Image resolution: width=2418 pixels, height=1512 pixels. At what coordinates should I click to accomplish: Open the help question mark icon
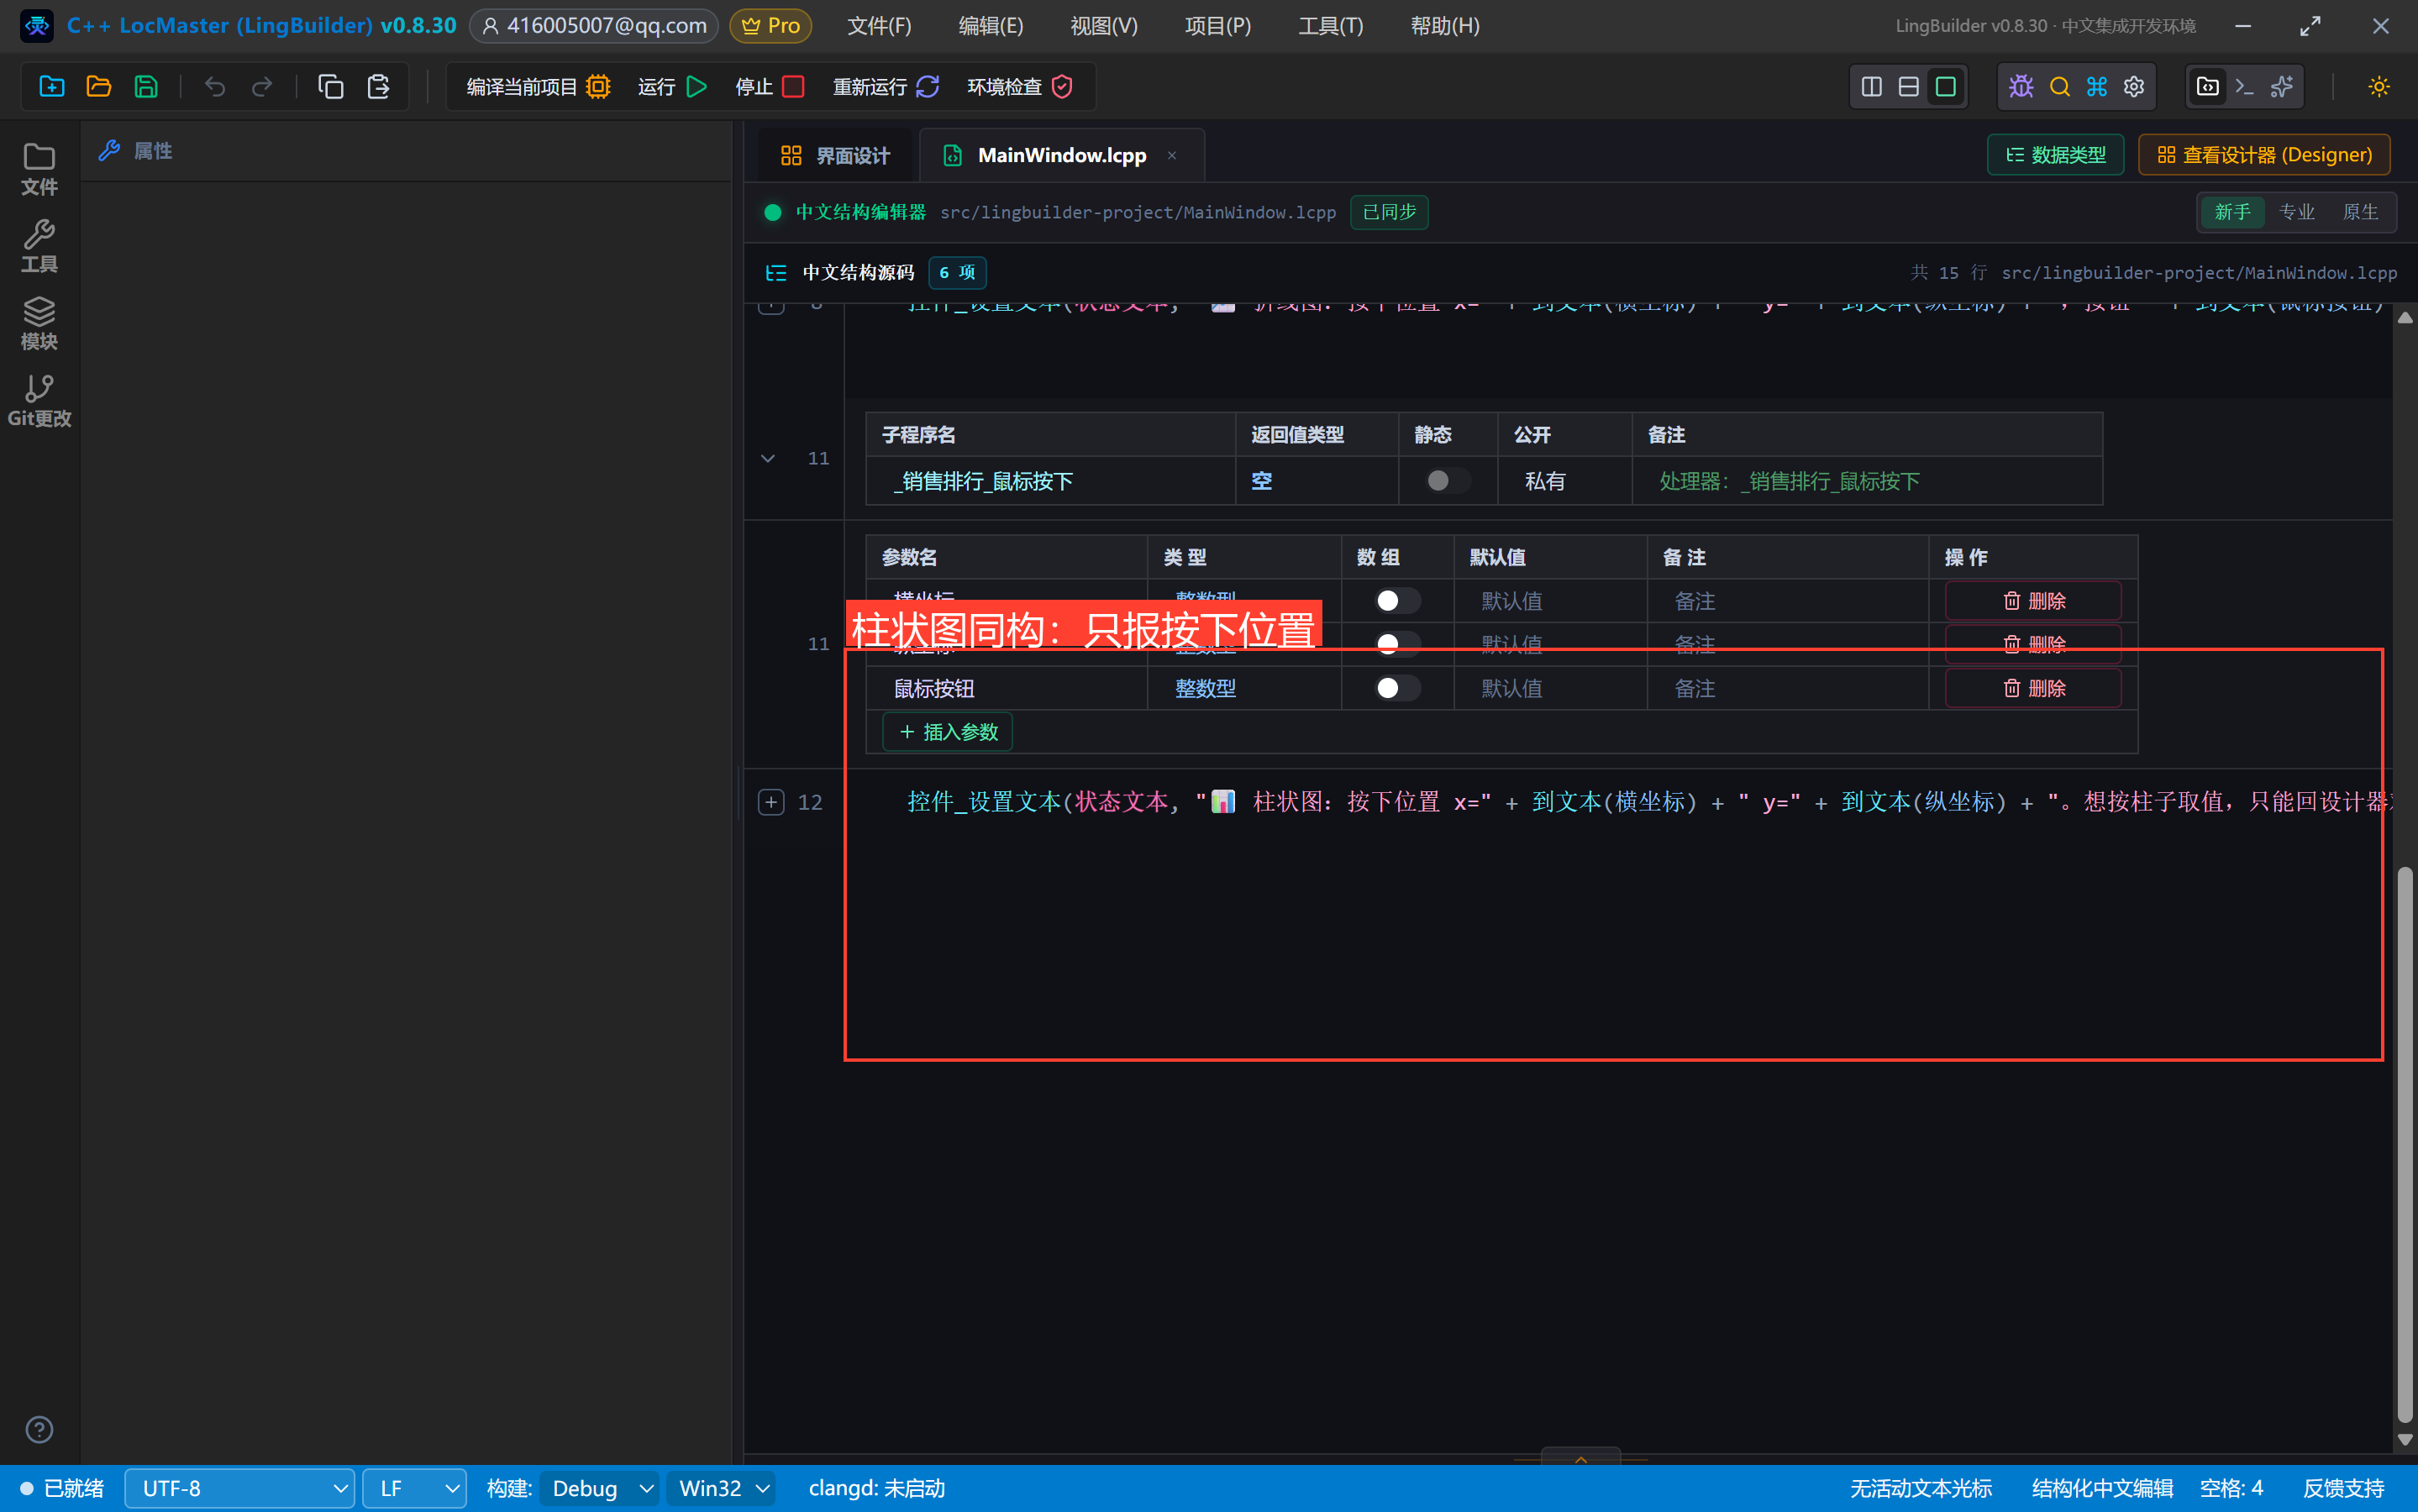39,1429
